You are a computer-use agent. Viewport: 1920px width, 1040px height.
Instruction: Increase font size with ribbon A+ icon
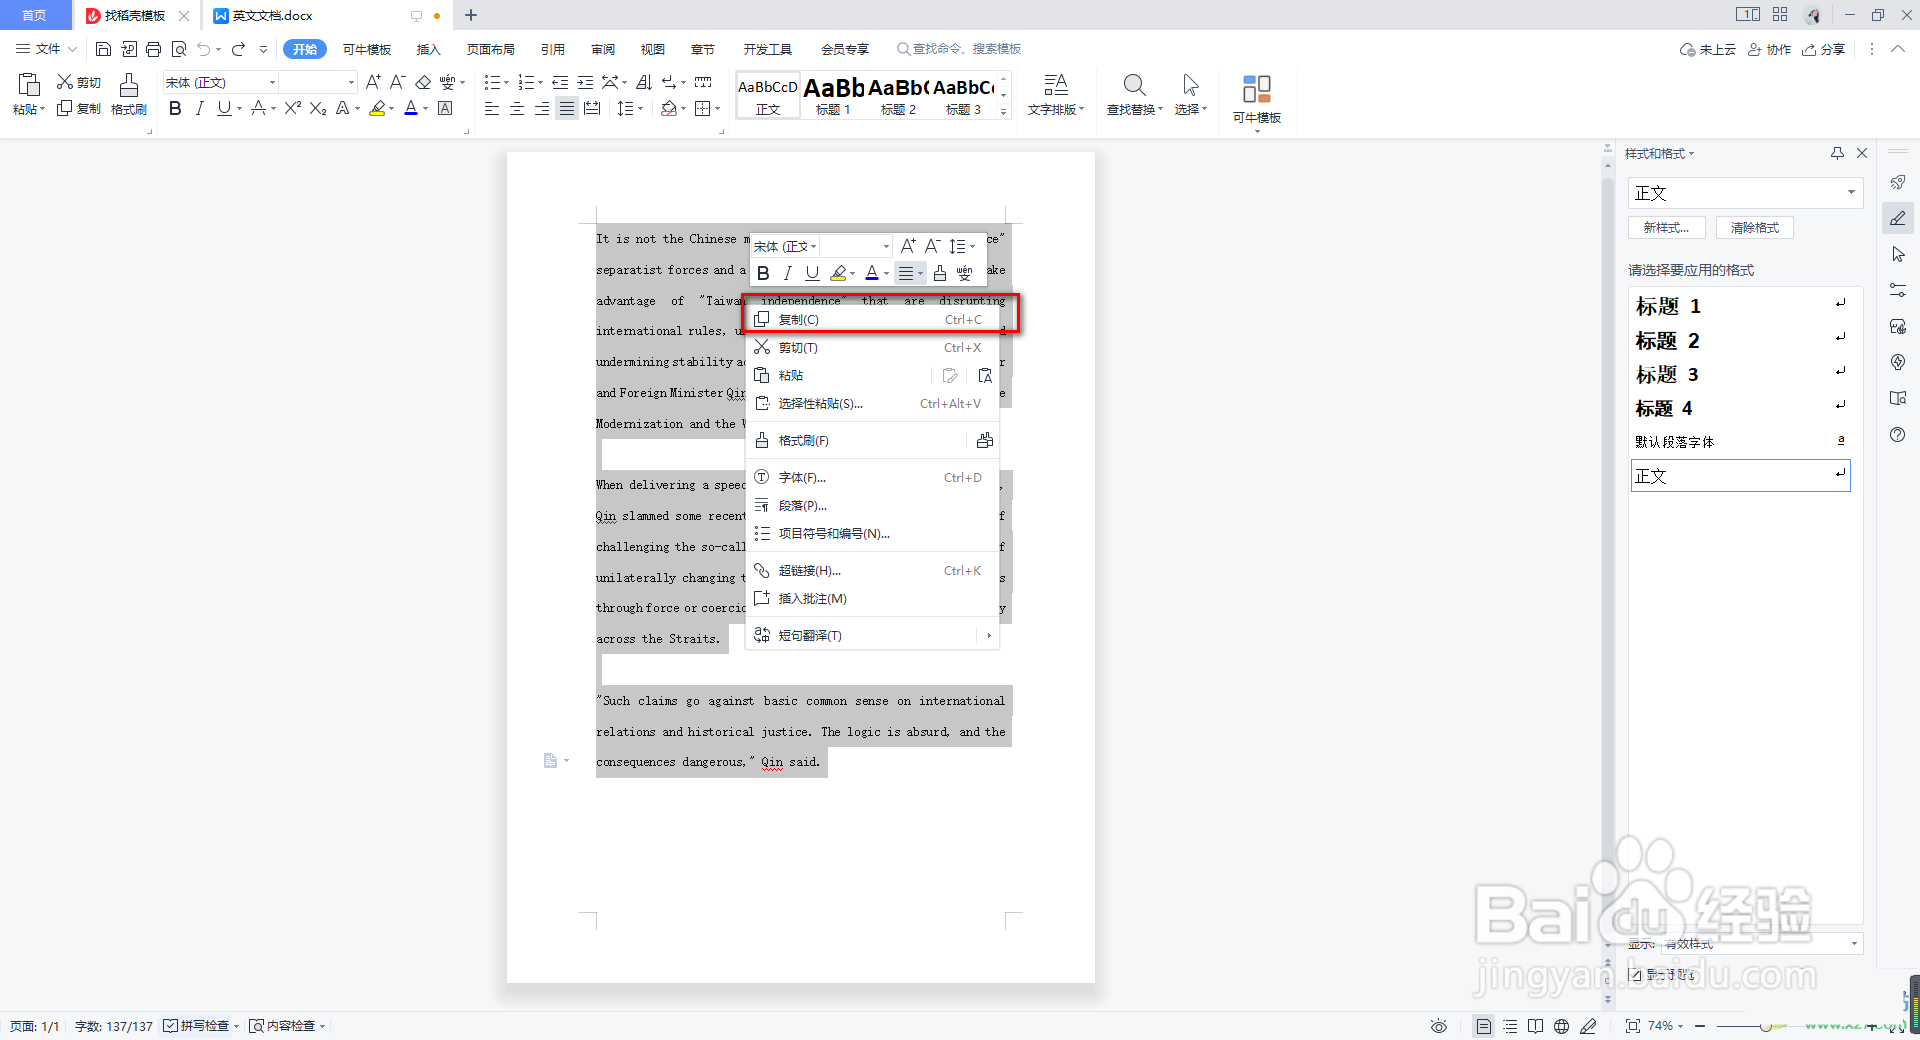[373, 82]
